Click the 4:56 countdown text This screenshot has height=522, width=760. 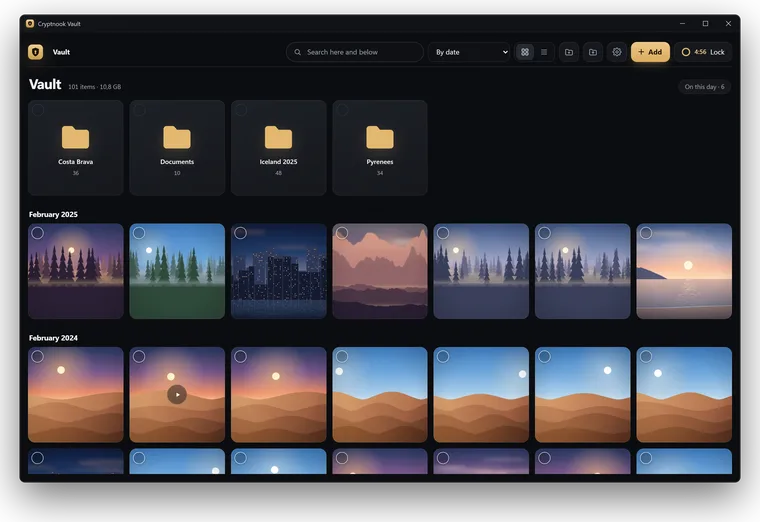click(x=700, y=52)
